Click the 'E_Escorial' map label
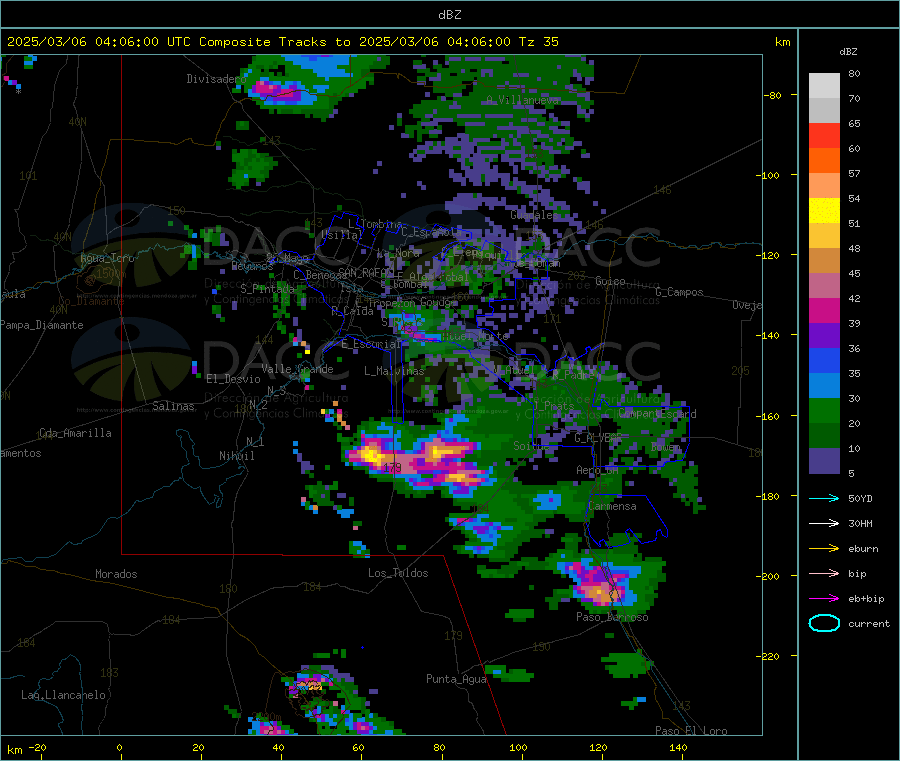The image size is (900, 761). pos(370,344)
